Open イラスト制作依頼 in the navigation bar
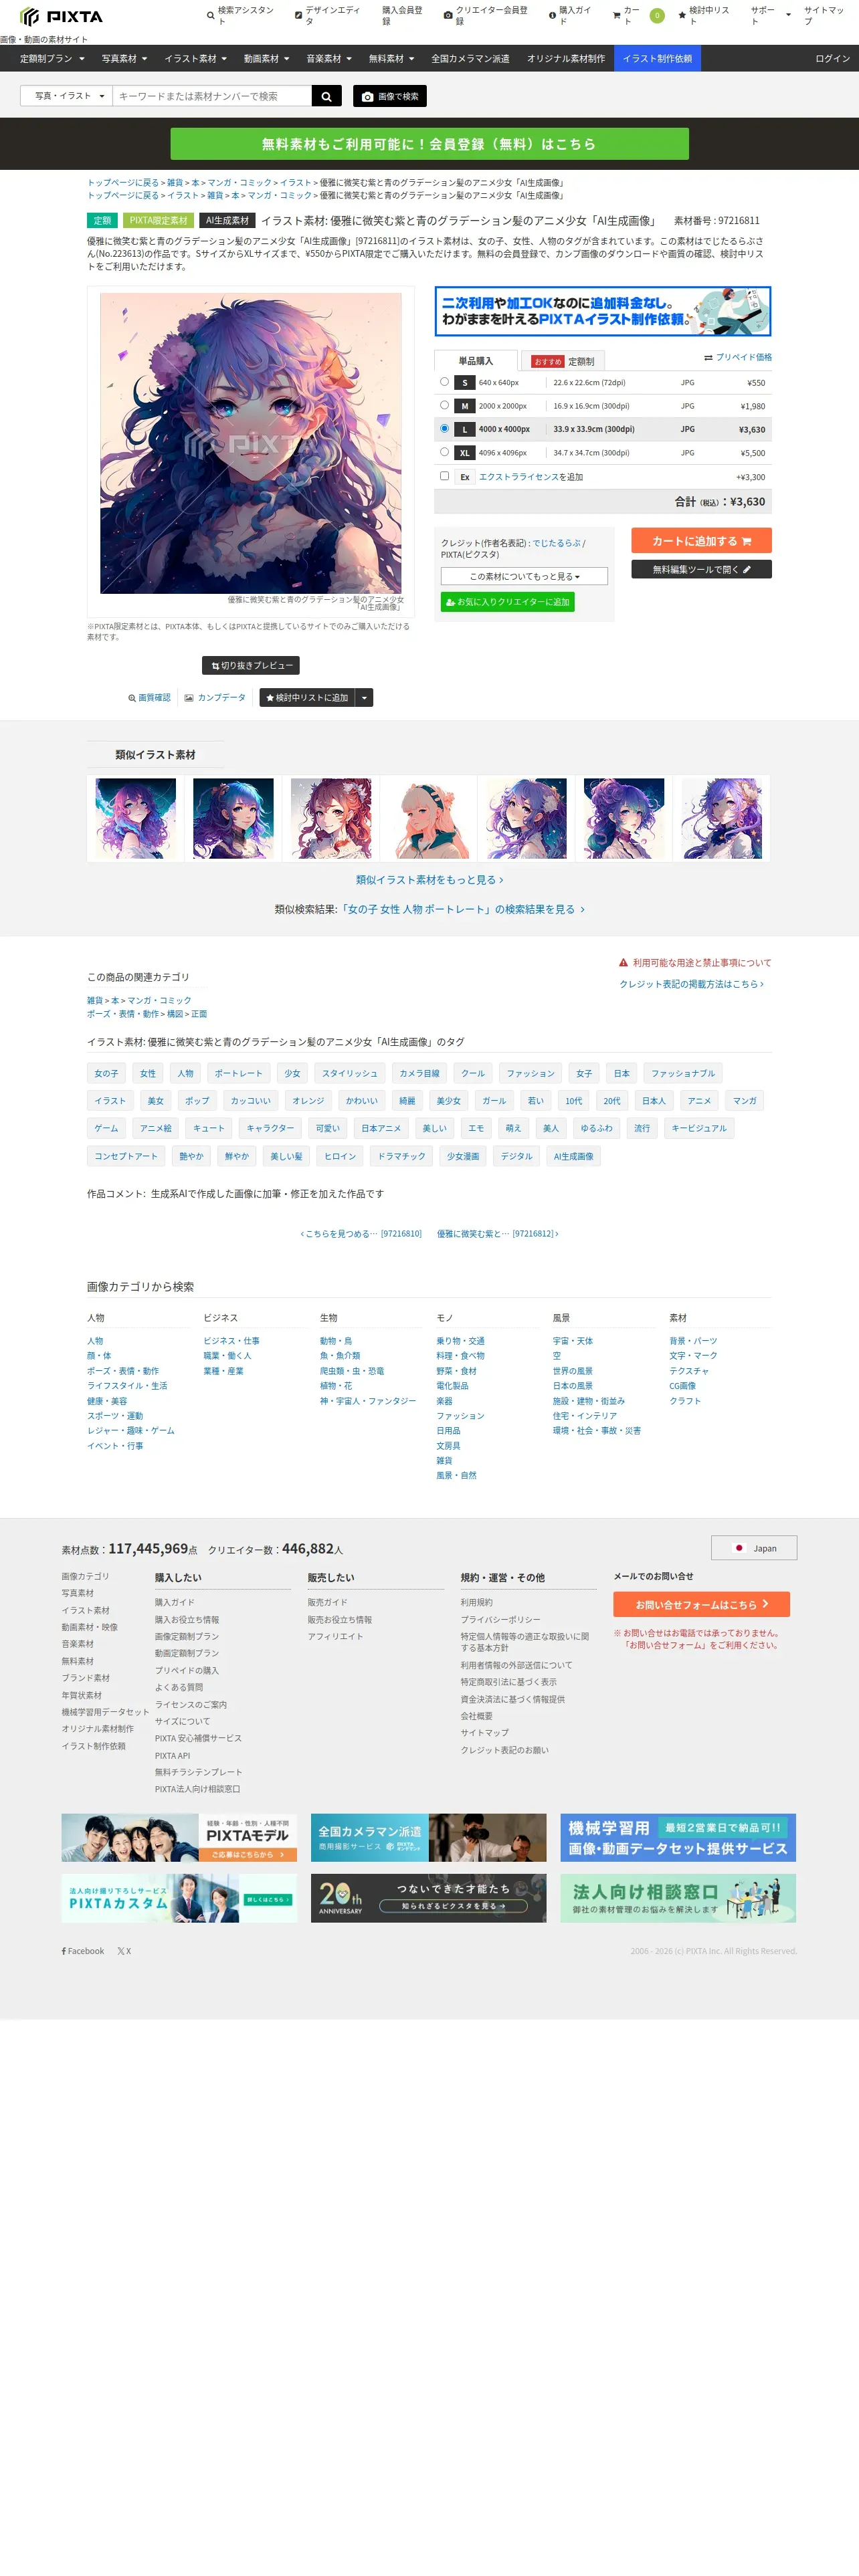 (657, 59)
